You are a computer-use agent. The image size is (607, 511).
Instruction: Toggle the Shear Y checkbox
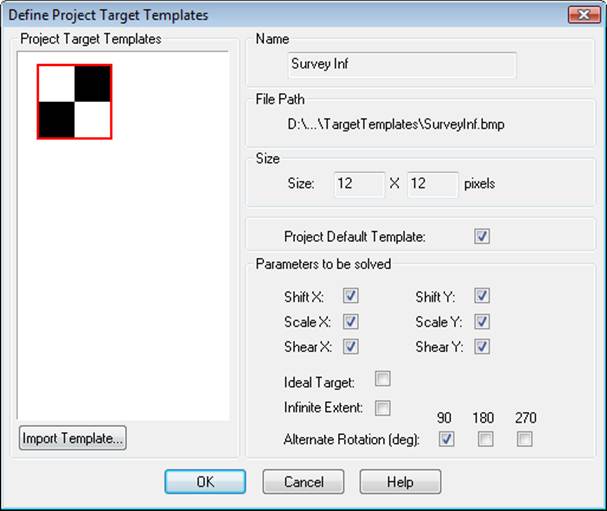[482, 347]
